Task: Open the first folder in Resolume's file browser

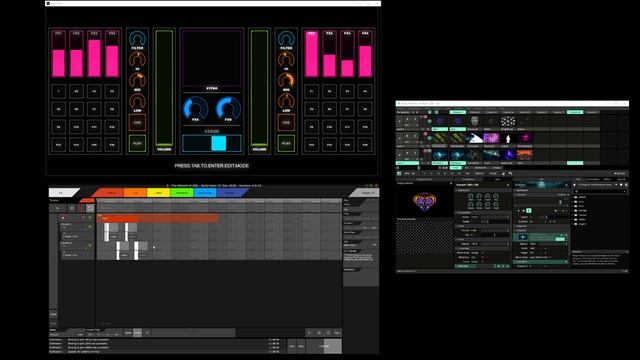Action: click(x=580, y=197)
